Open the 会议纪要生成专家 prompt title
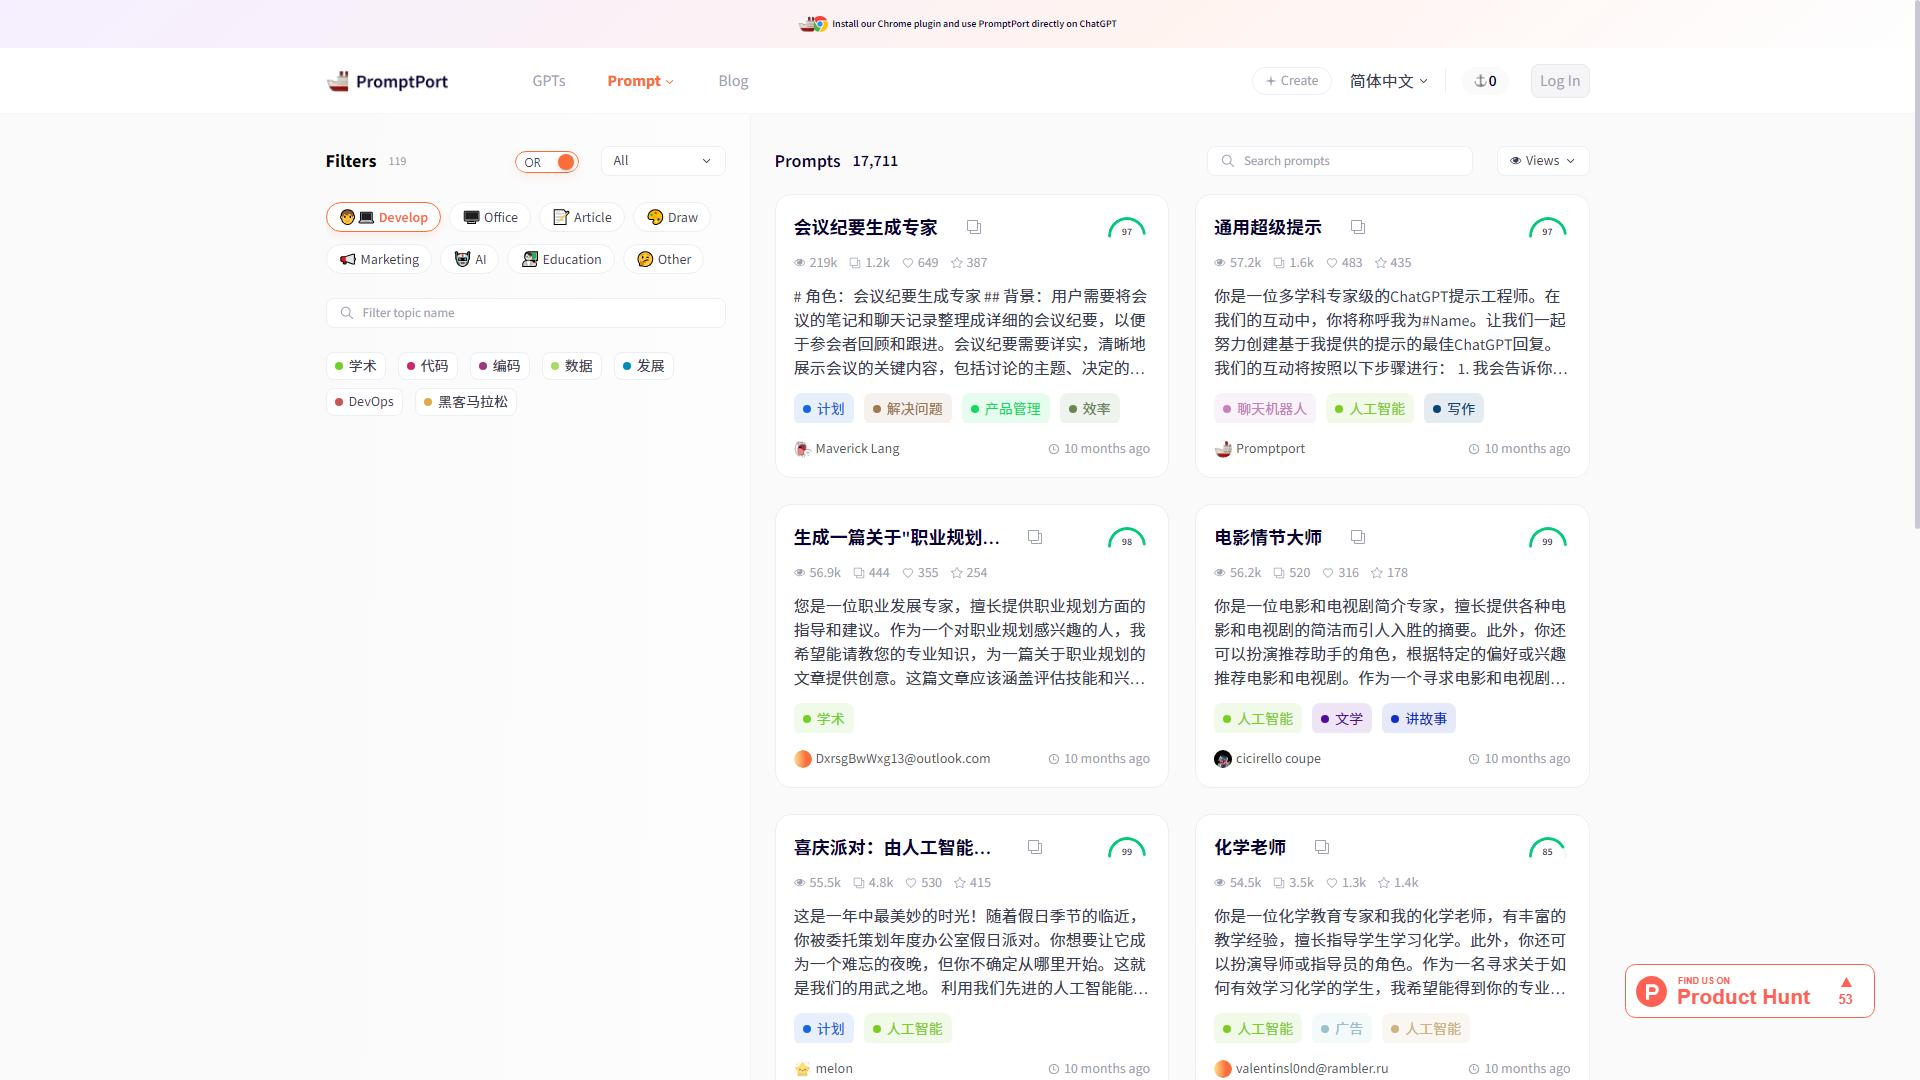The width and height of the screenshot is (1920, 1080). [x=866, y=228]
